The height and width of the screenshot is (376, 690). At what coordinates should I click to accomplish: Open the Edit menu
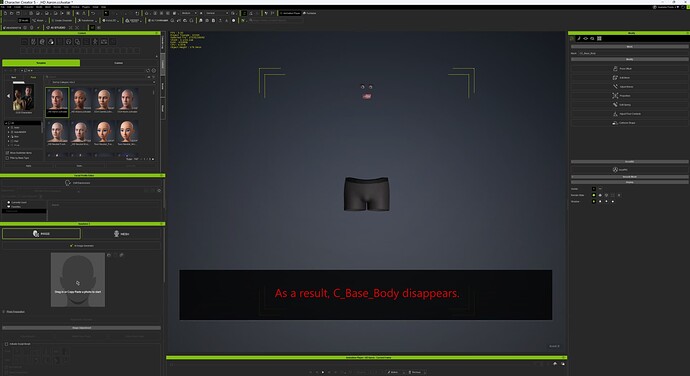pyautogui.click(x=9, y=7)
